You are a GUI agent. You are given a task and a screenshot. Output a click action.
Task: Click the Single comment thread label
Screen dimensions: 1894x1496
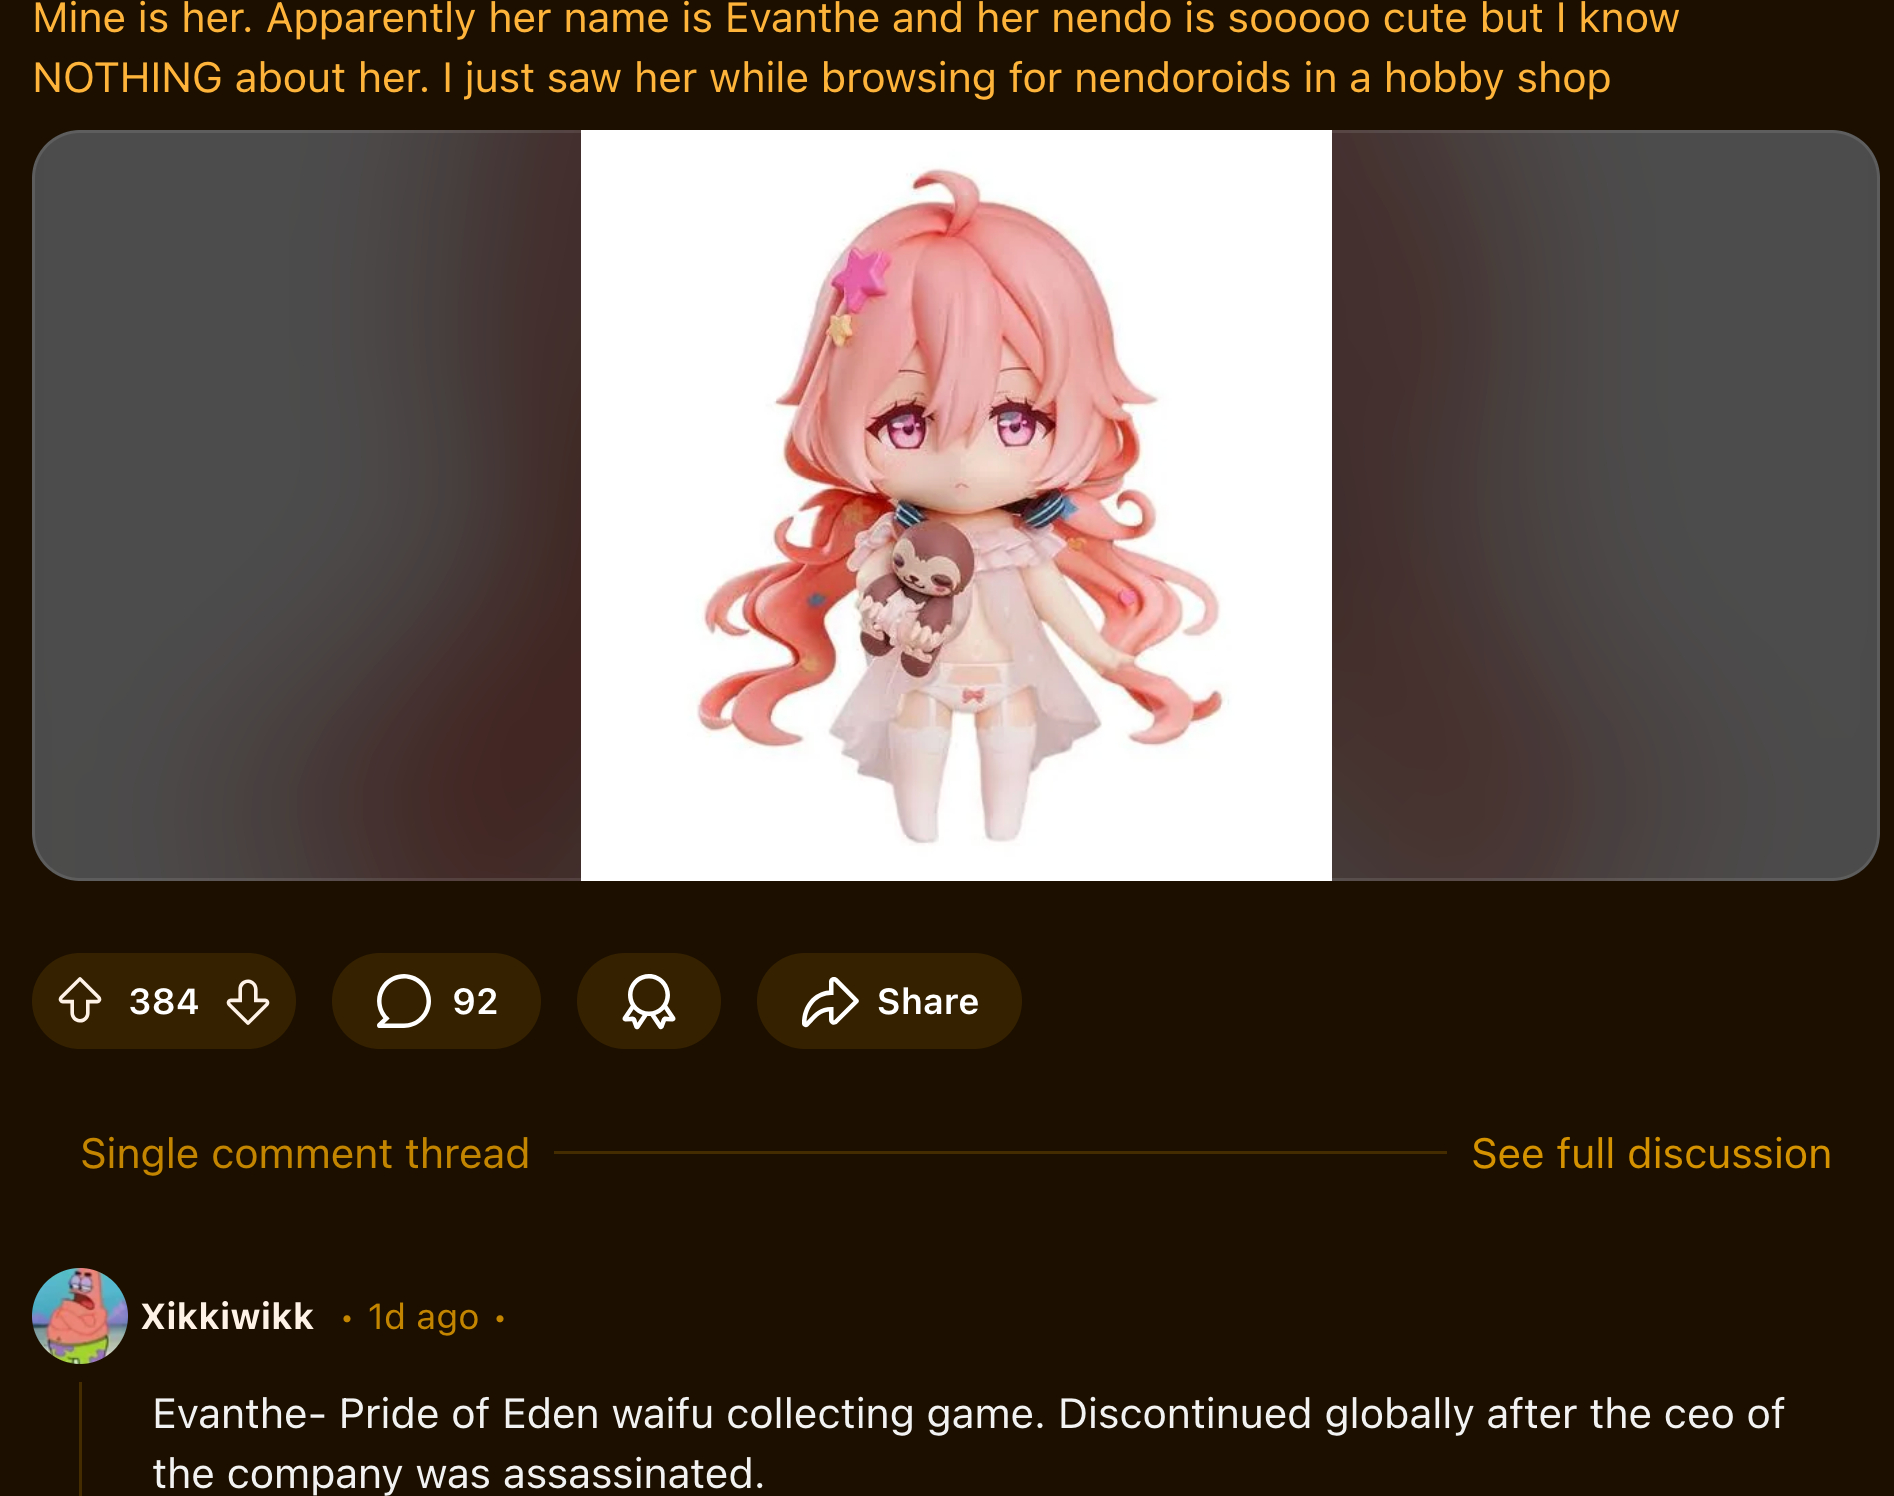[305, 1154]
